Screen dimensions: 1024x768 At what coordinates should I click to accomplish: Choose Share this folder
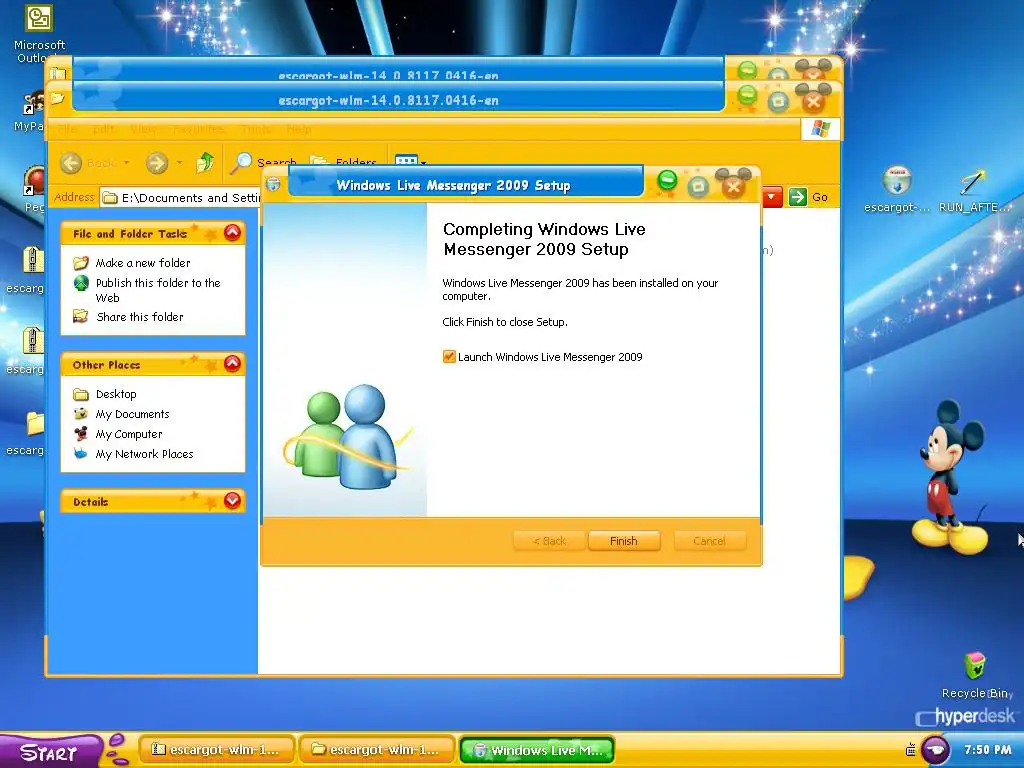point(140,317)
